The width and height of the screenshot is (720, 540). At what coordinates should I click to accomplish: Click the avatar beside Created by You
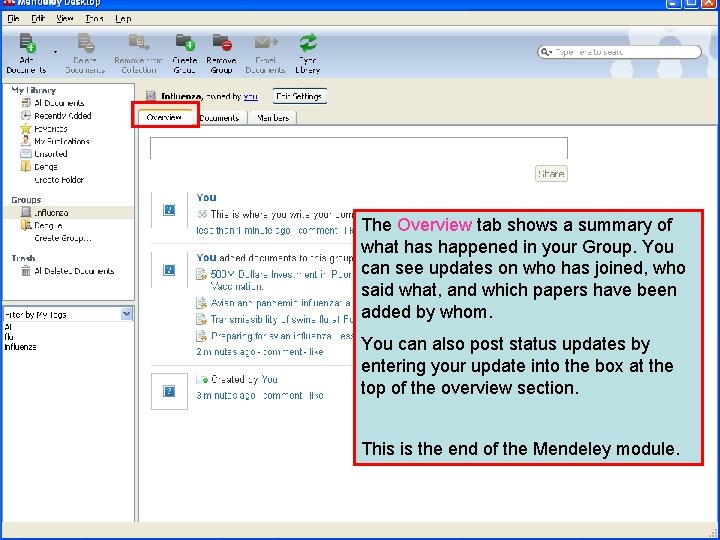click(169, 391)
